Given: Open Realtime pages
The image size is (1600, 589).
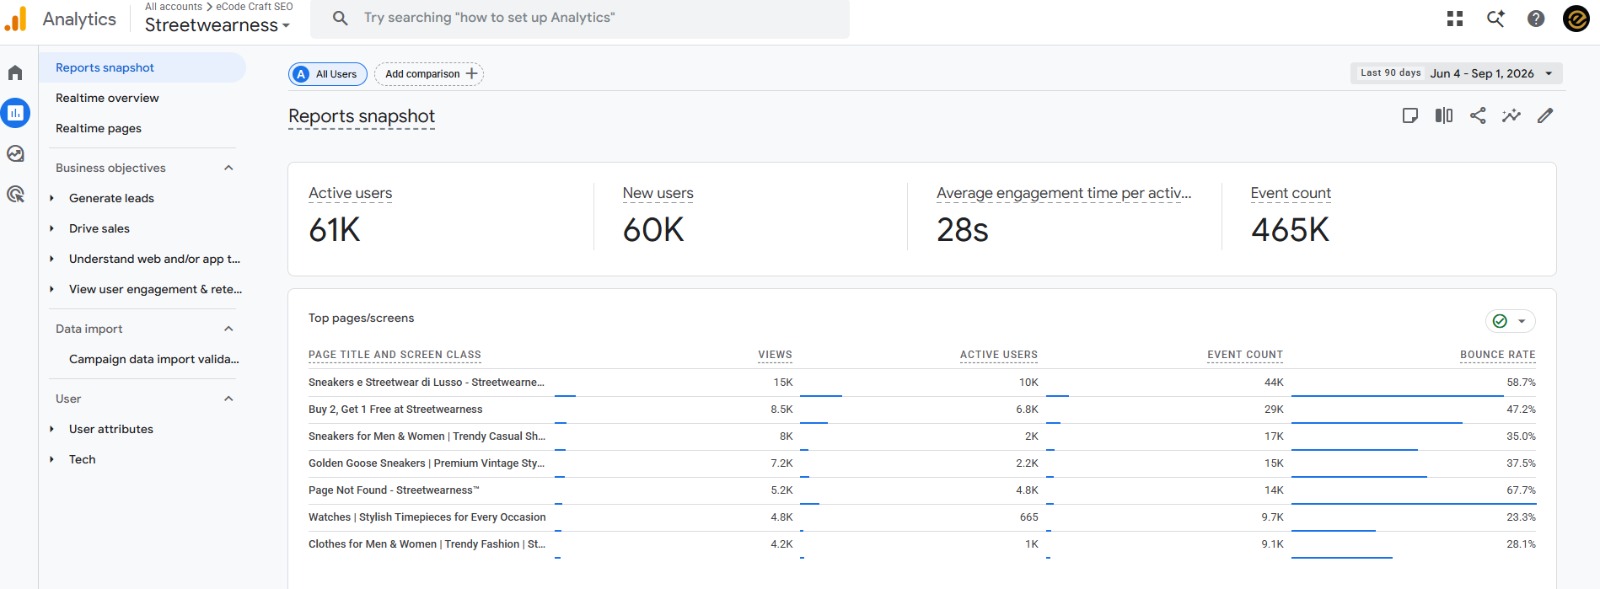Looking at the screenshot, I should click(98, 128).
